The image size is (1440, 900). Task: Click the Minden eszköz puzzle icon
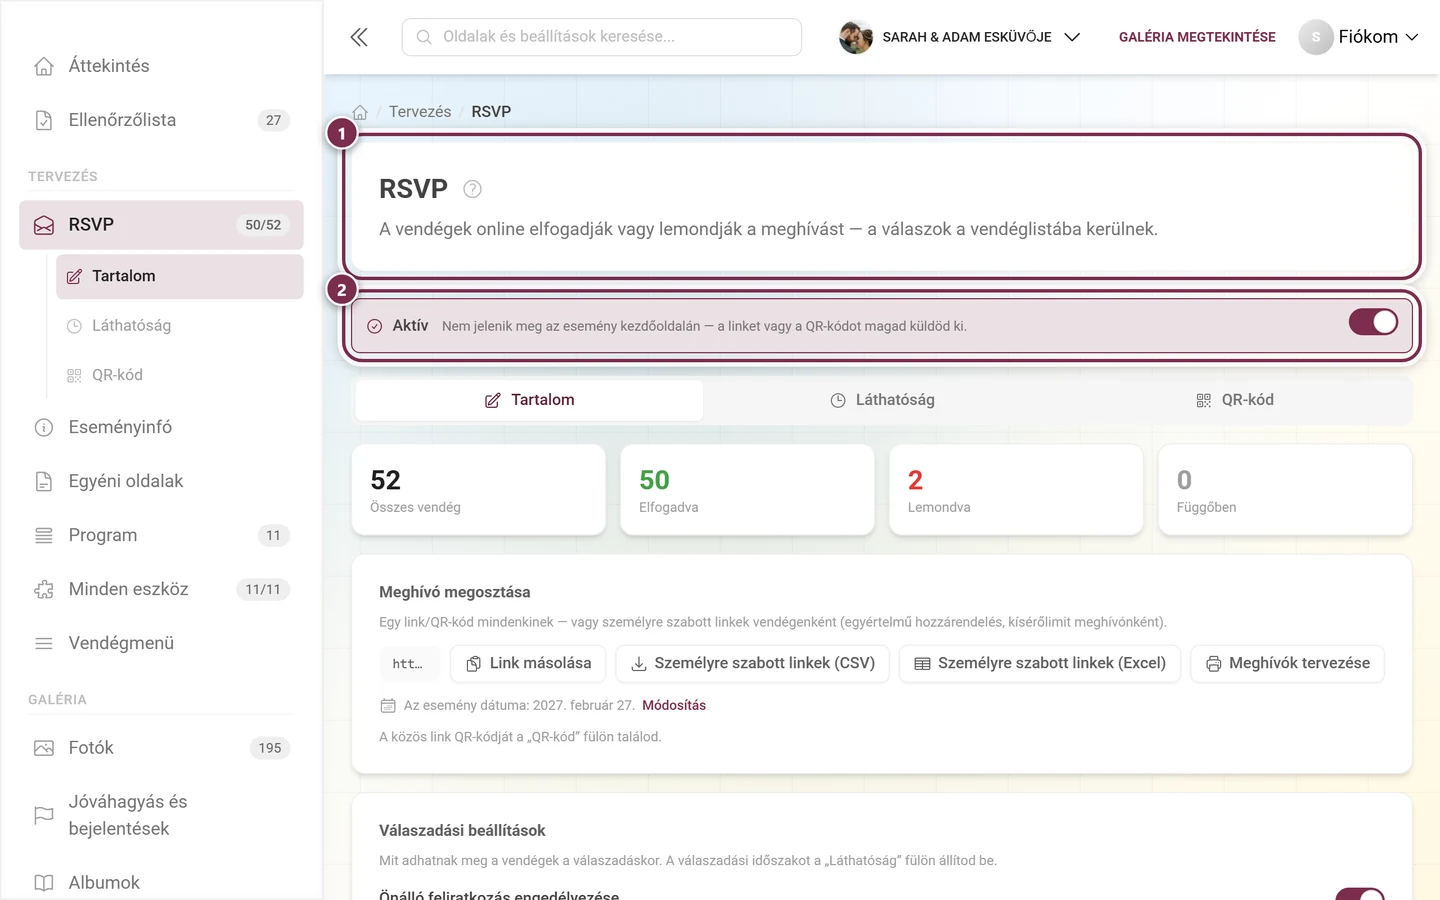[x=44, y=589]
